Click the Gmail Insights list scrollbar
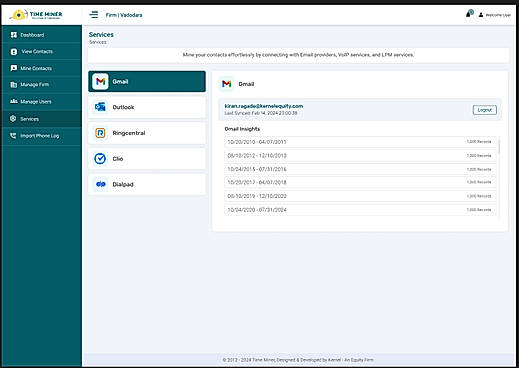The width and height of the screenshot is (519, 368). click(499, 146)
